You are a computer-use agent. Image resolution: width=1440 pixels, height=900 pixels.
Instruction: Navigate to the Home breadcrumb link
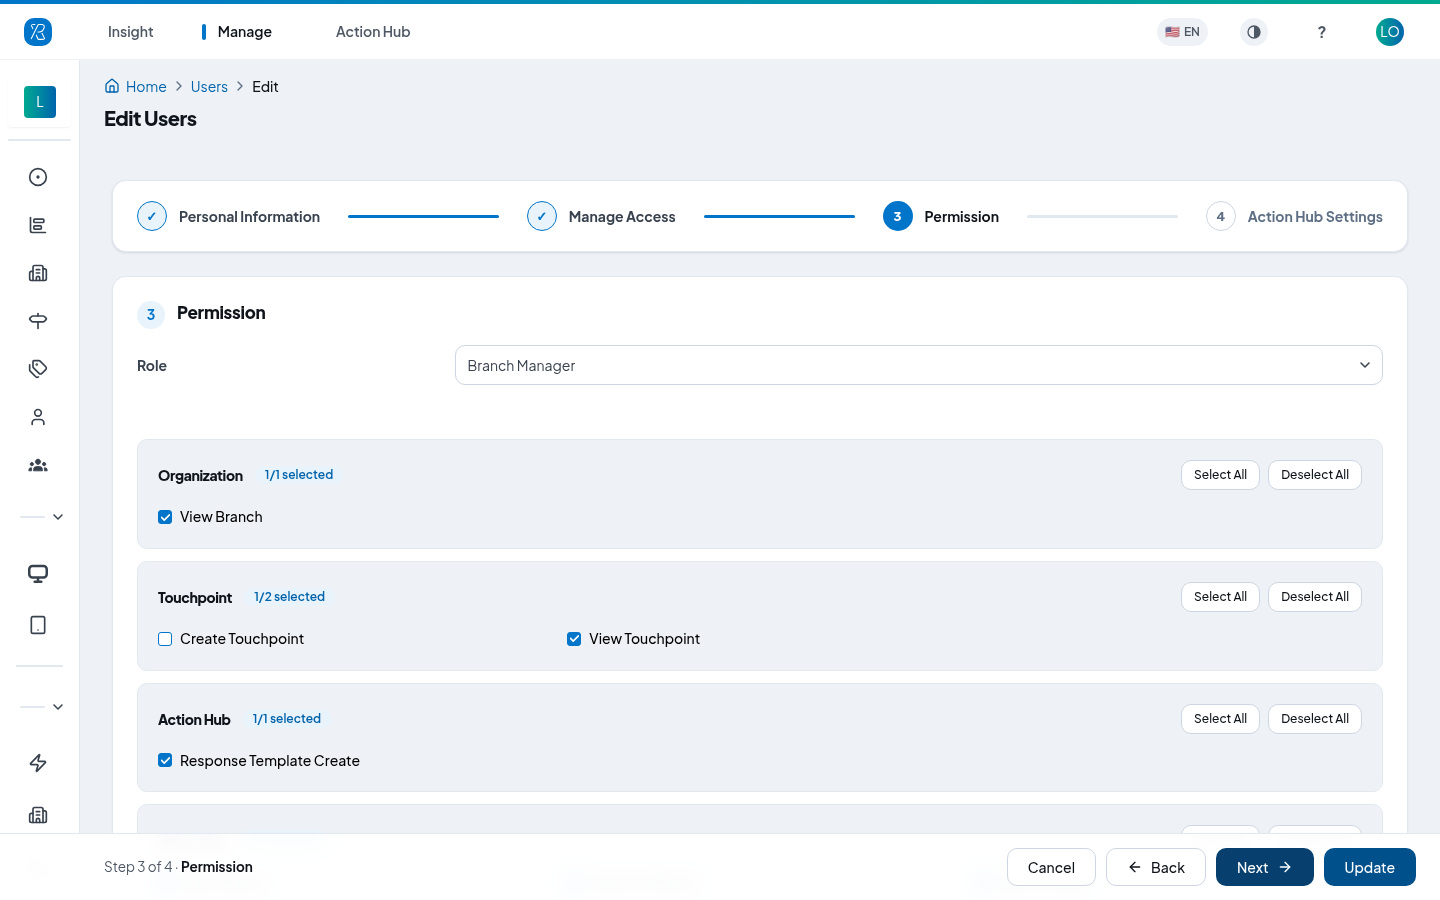coord(136,87)
